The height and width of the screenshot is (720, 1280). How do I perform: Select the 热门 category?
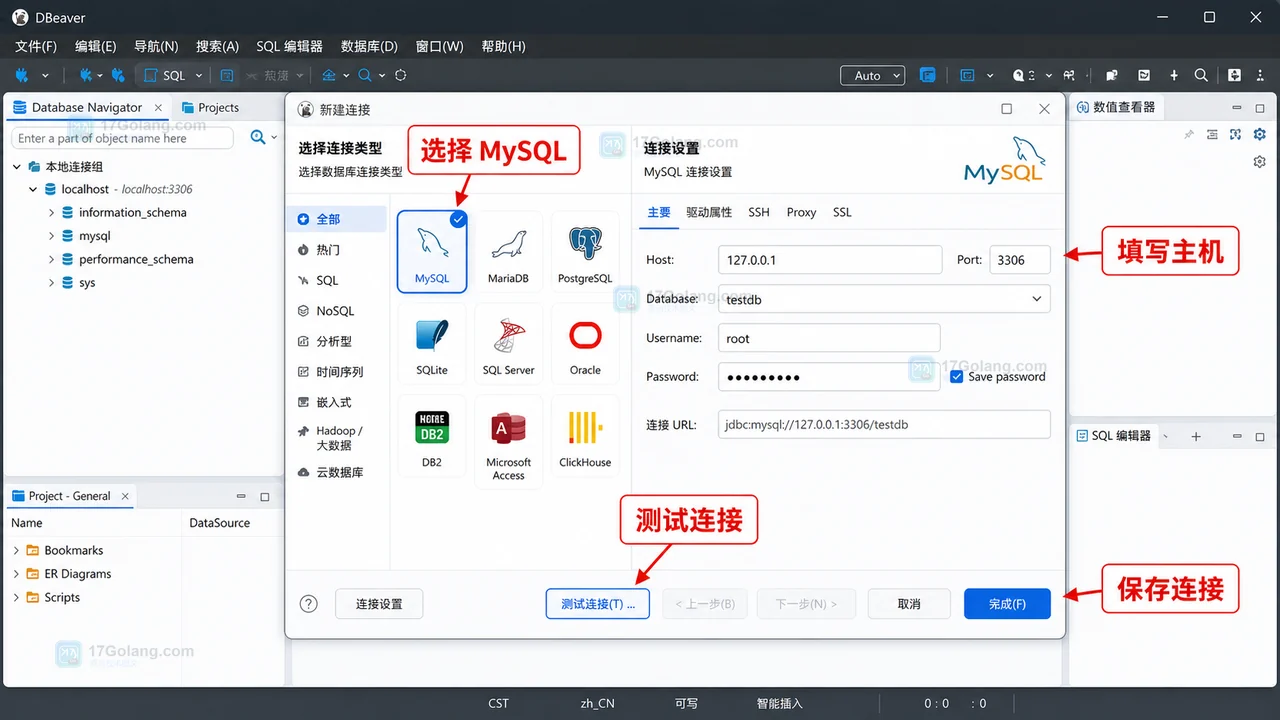tap(336, 250)
